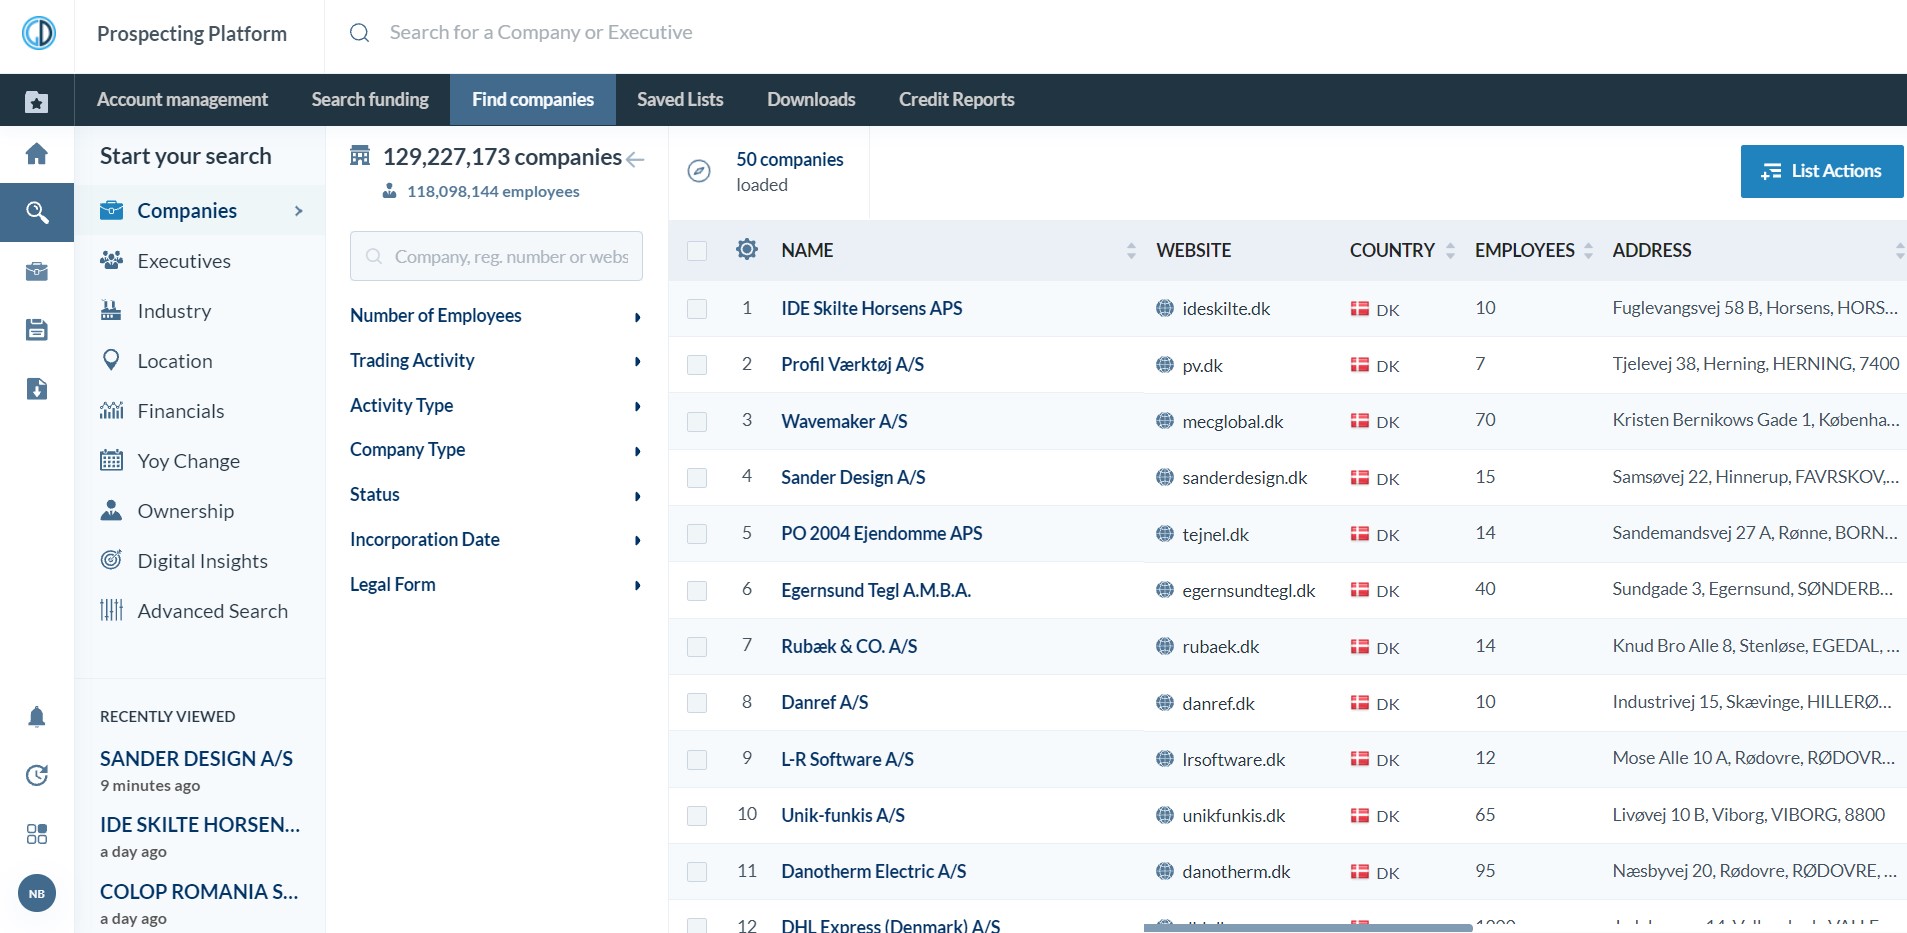Sort by the Employees column arrows
This screenshot has width=1907, height=933.
pyautogui.click(x=1588, y=250)
